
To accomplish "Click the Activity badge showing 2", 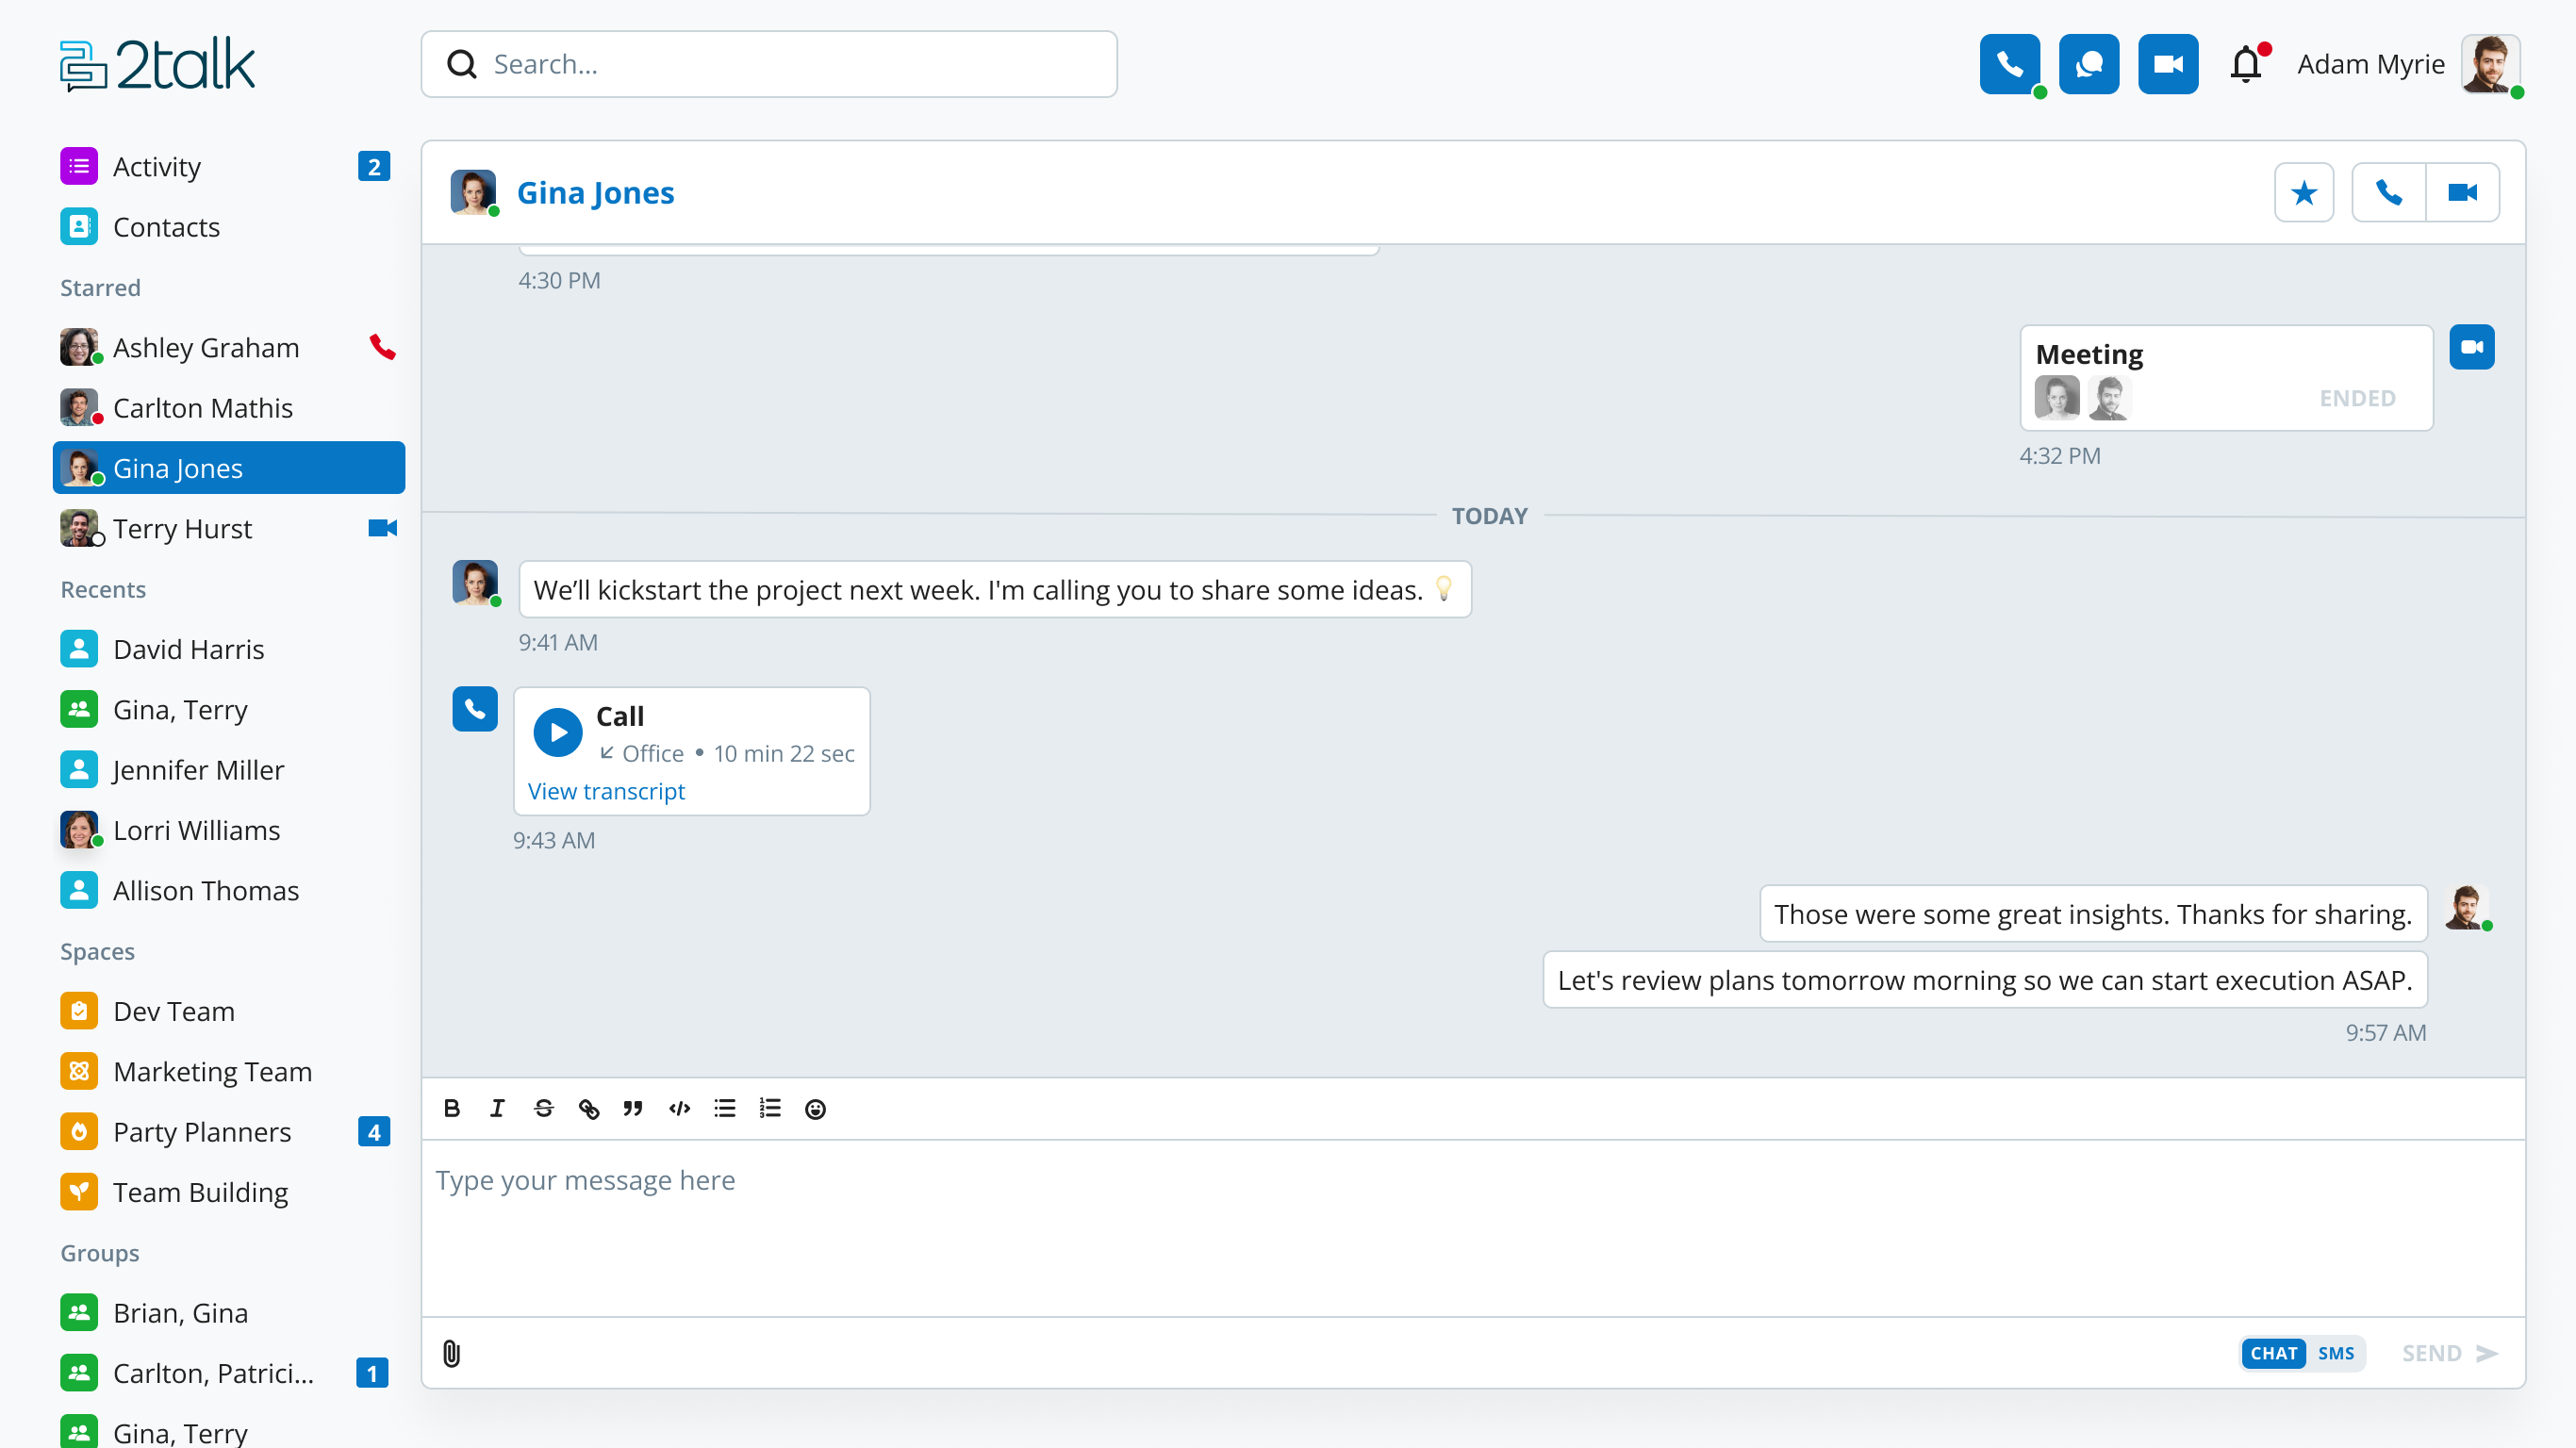I will coord(373,166).
